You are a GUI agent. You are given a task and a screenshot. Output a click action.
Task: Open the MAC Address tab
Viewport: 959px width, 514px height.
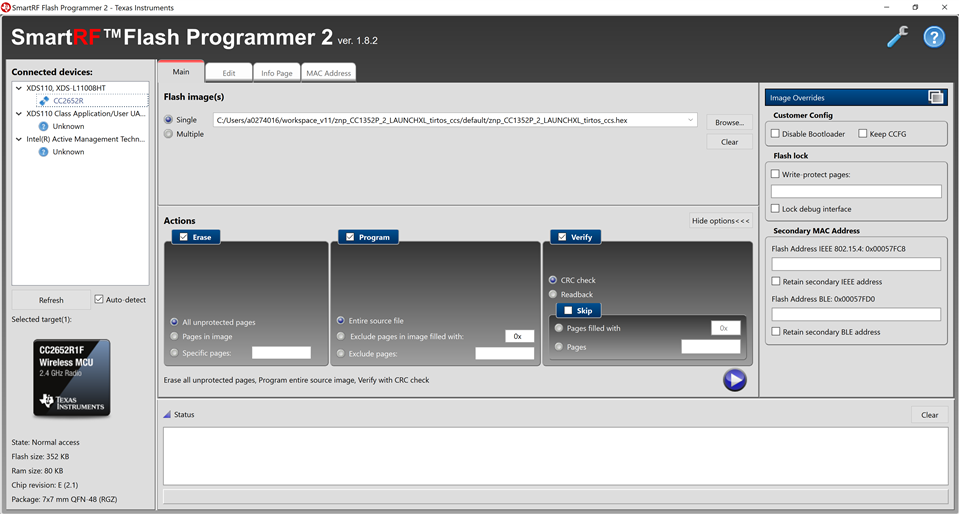[328, 73]
